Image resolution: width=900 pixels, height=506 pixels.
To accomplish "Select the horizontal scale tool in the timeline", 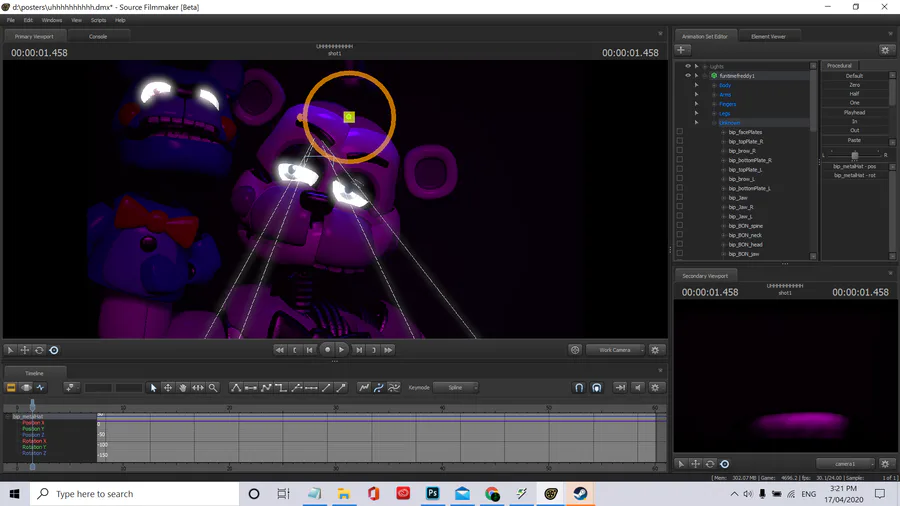I will click(198, 388).
